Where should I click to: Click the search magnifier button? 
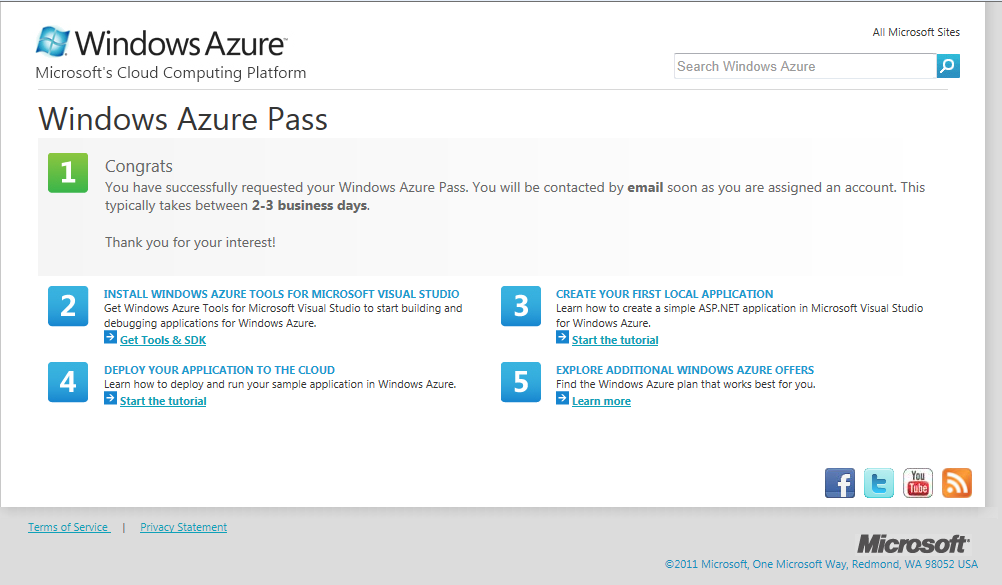948,66
